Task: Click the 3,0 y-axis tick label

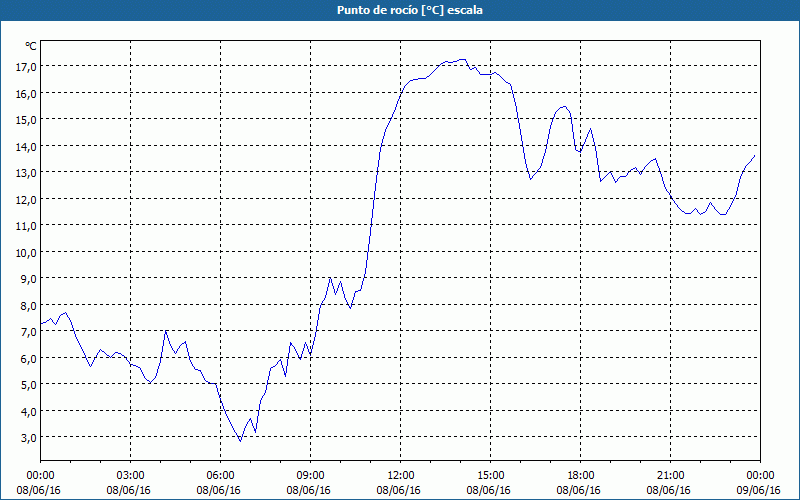Action: 28,438
